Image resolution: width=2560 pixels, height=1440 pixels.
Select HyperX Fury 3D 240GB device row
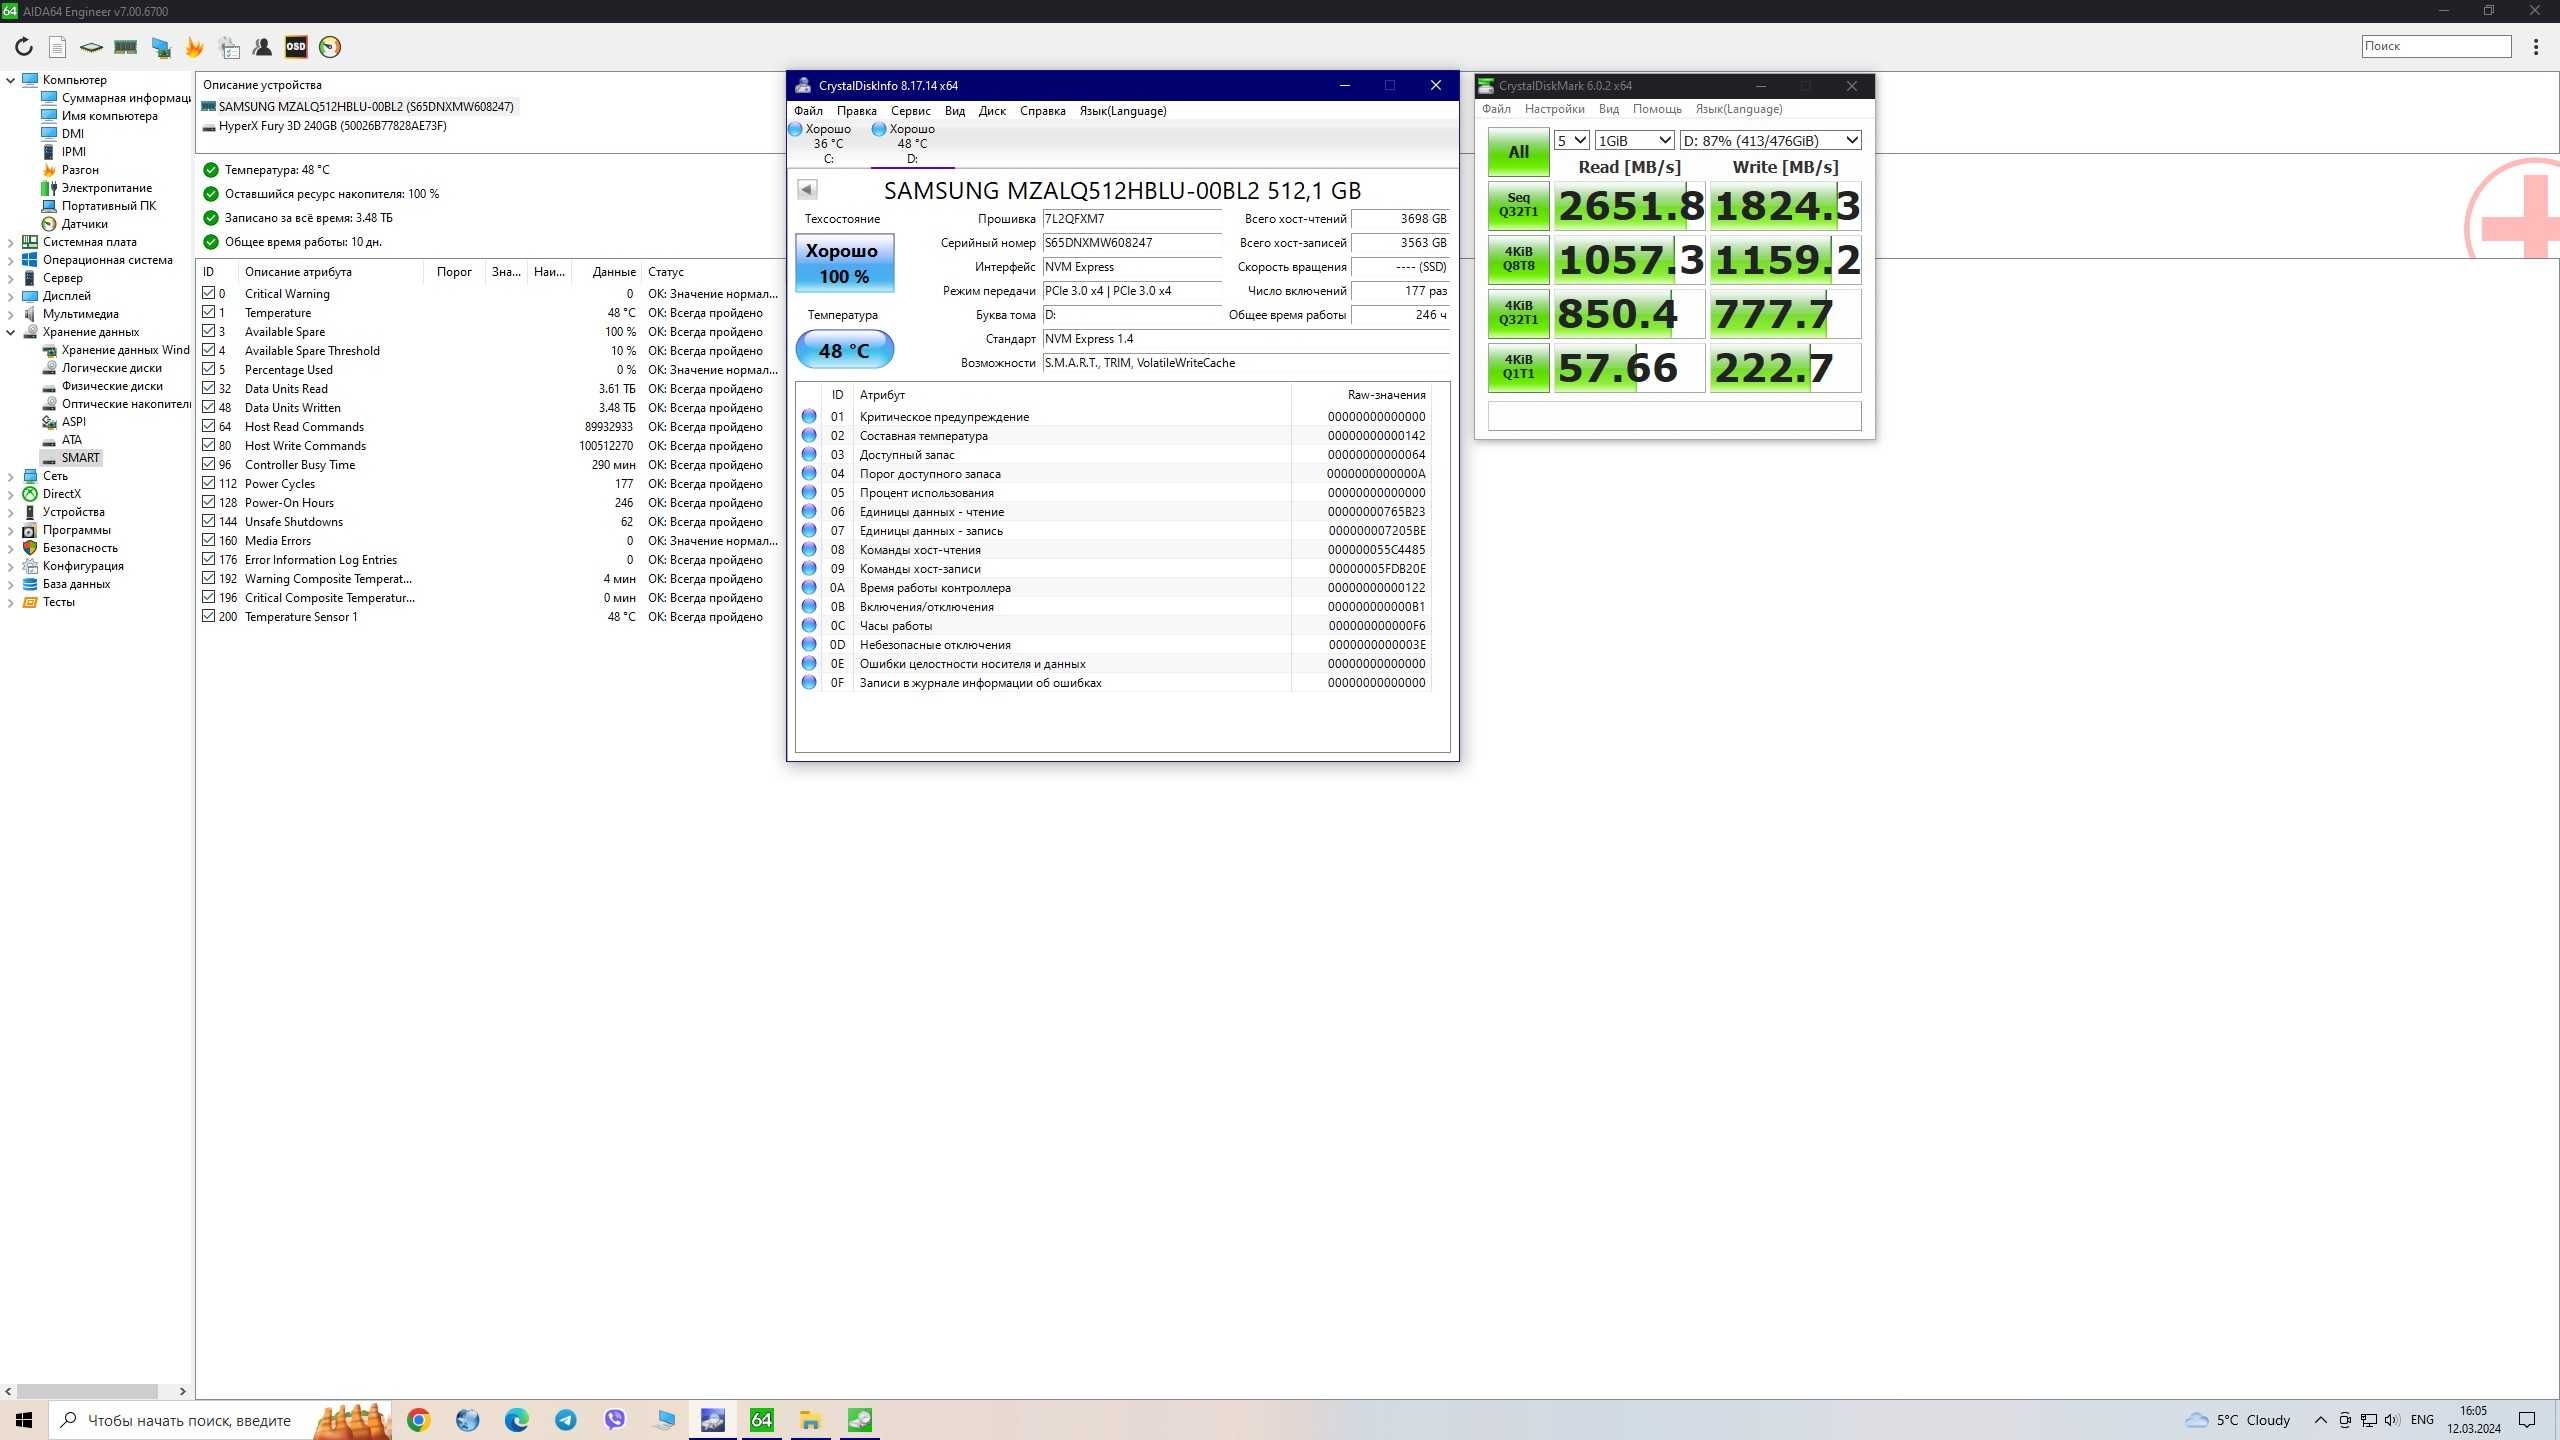(325, 126)
